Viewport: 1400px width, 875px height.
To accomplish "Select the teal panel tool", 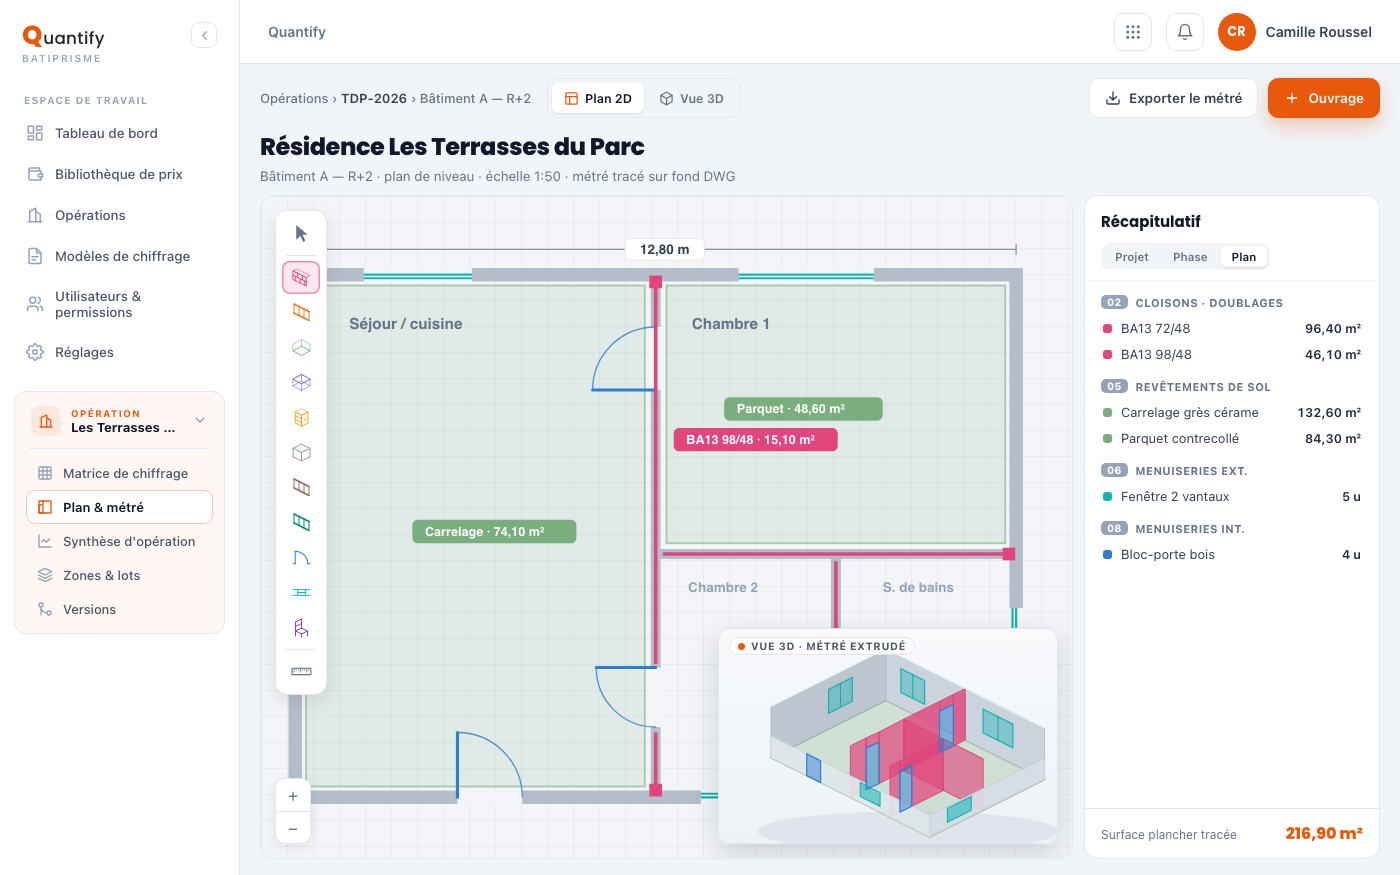I will pyautogui.click(x=301, y=523).
